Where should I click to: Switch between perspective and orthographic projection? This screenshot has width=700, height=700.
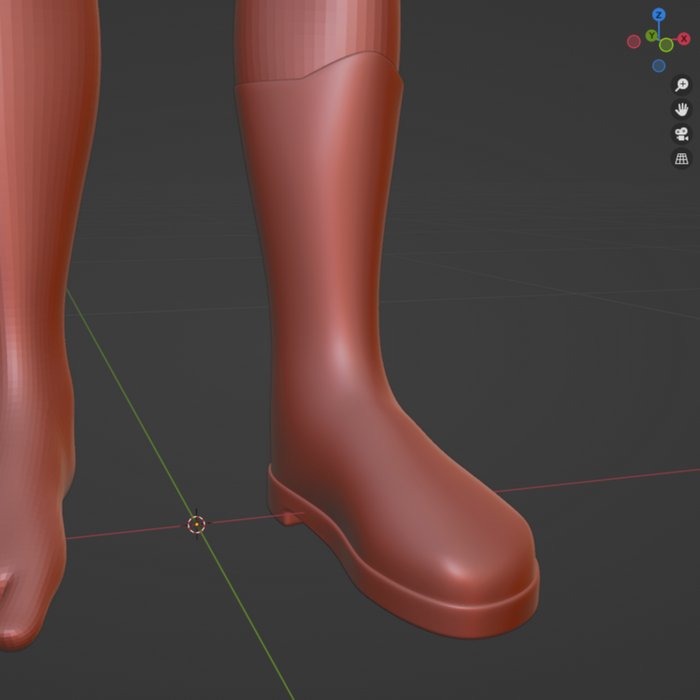click(x=682, y=158)
